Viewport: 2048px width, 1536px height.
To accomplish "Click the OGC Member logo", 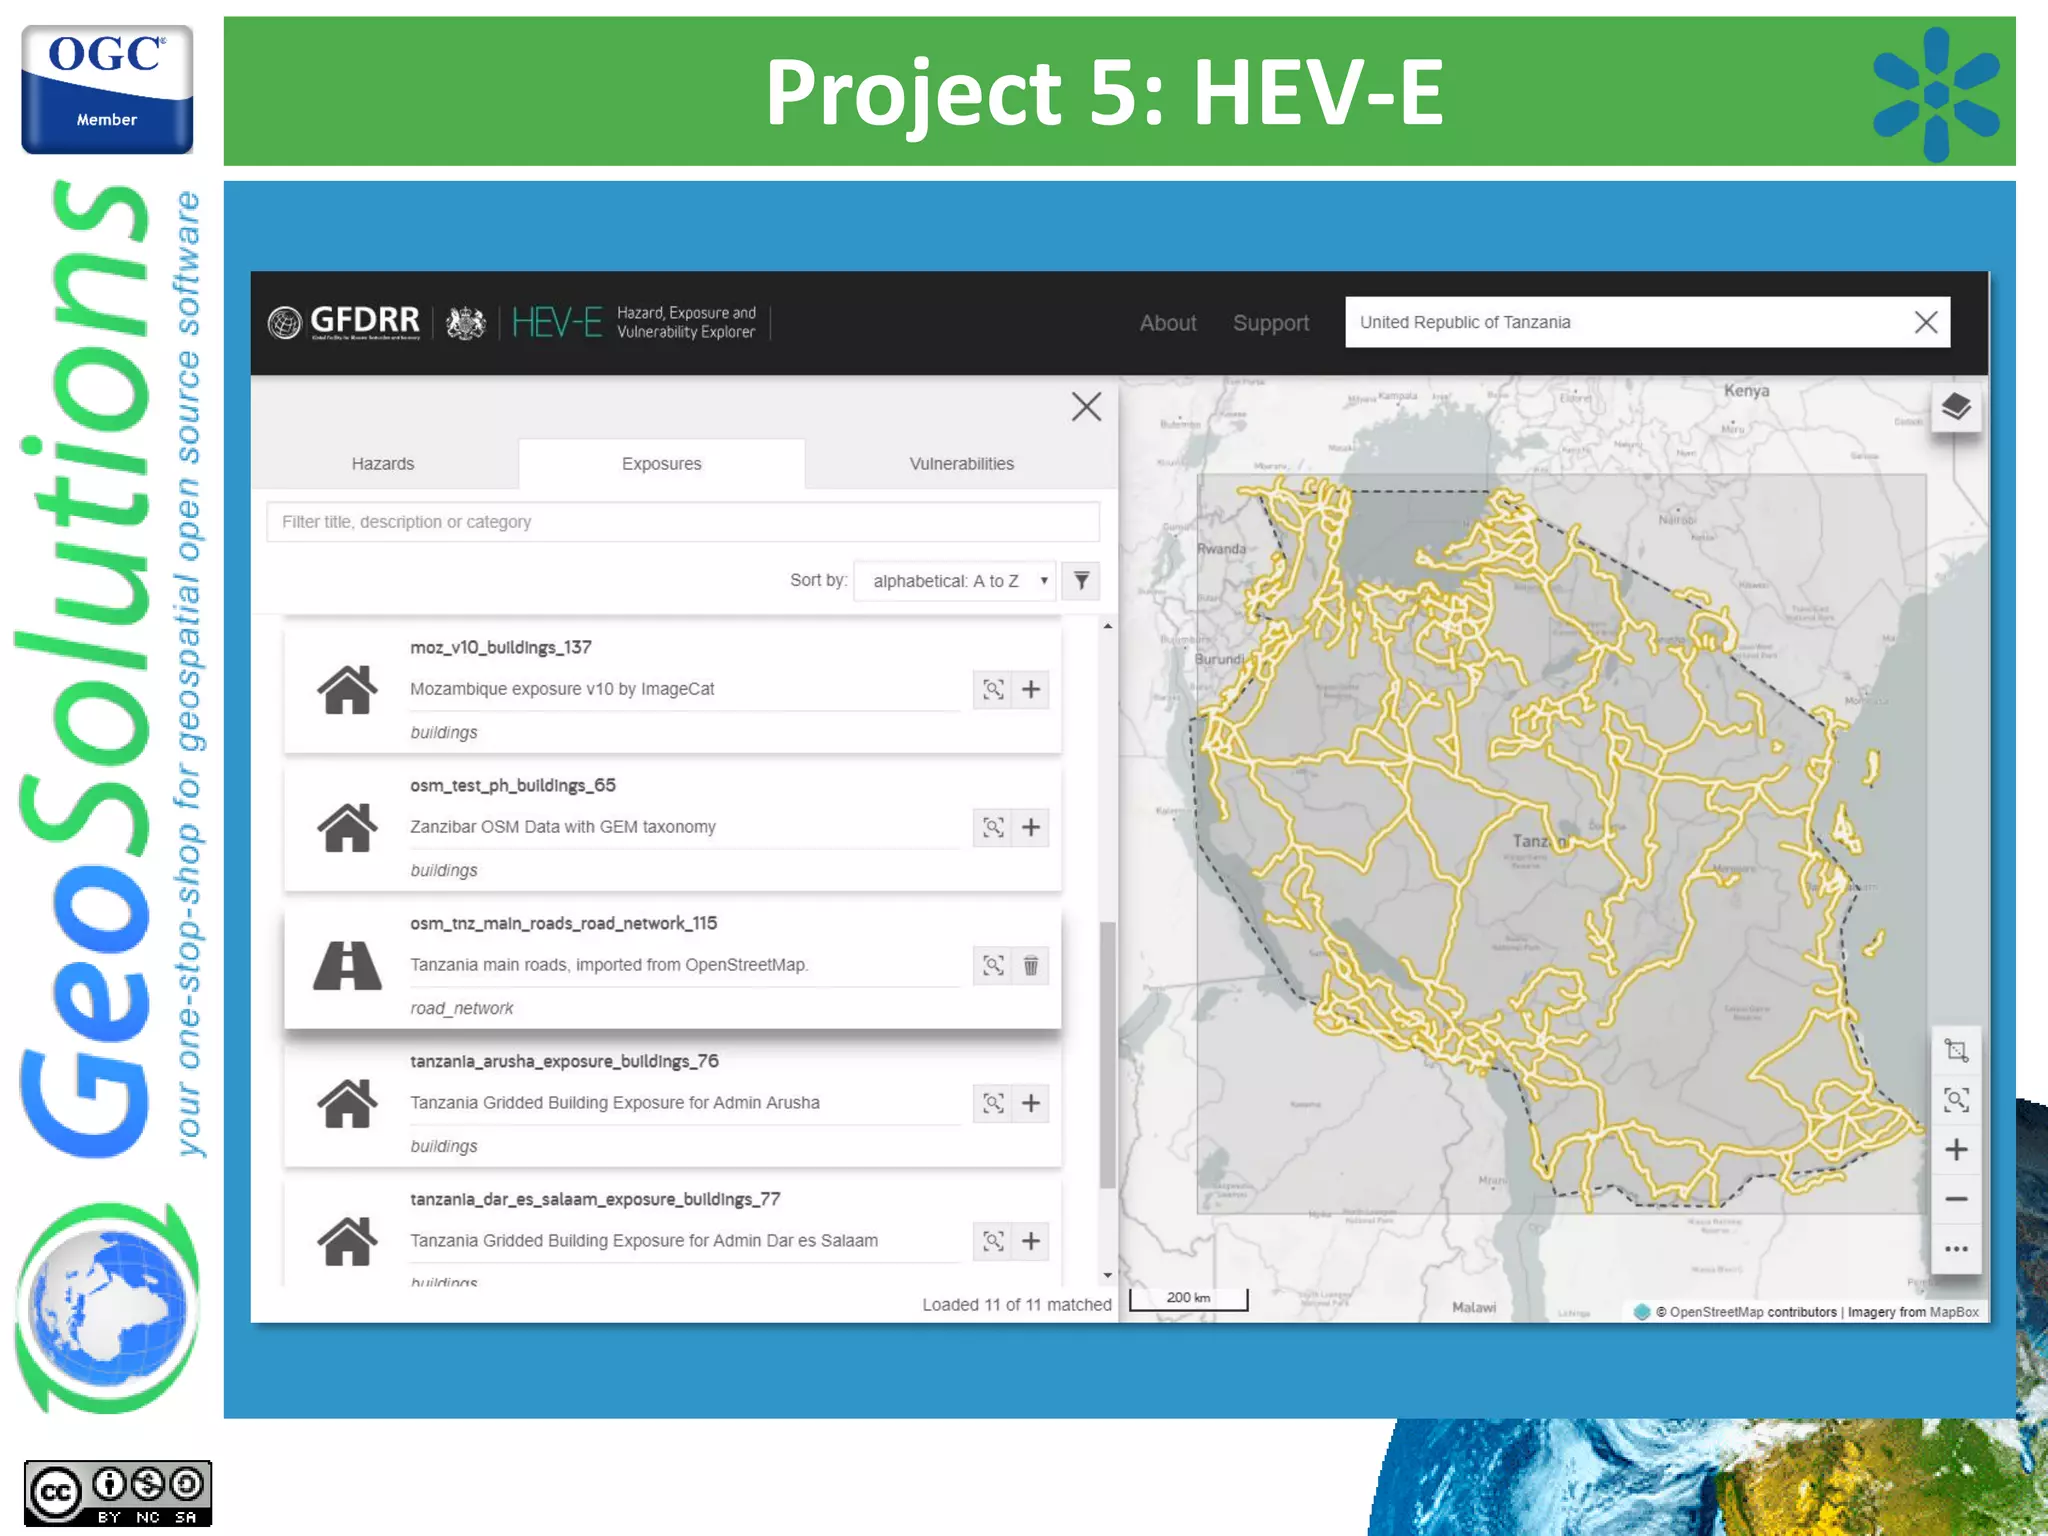I will coord(107,89).
